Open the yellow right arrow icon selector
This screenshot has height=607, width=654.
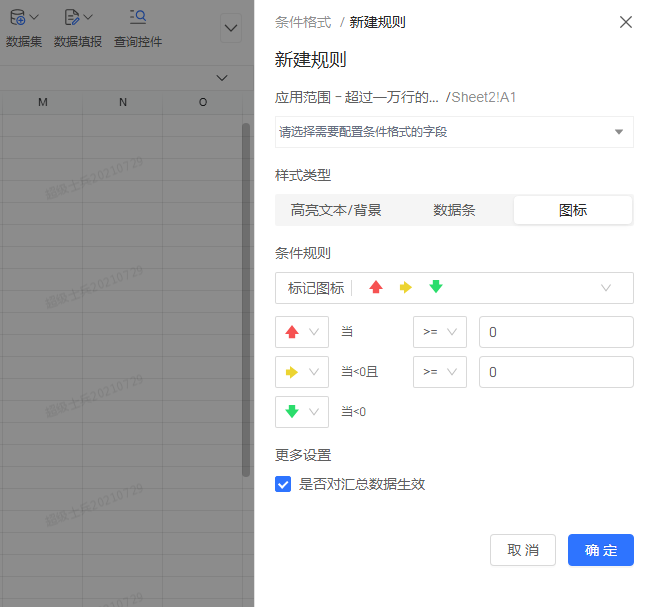pos(301,372)
